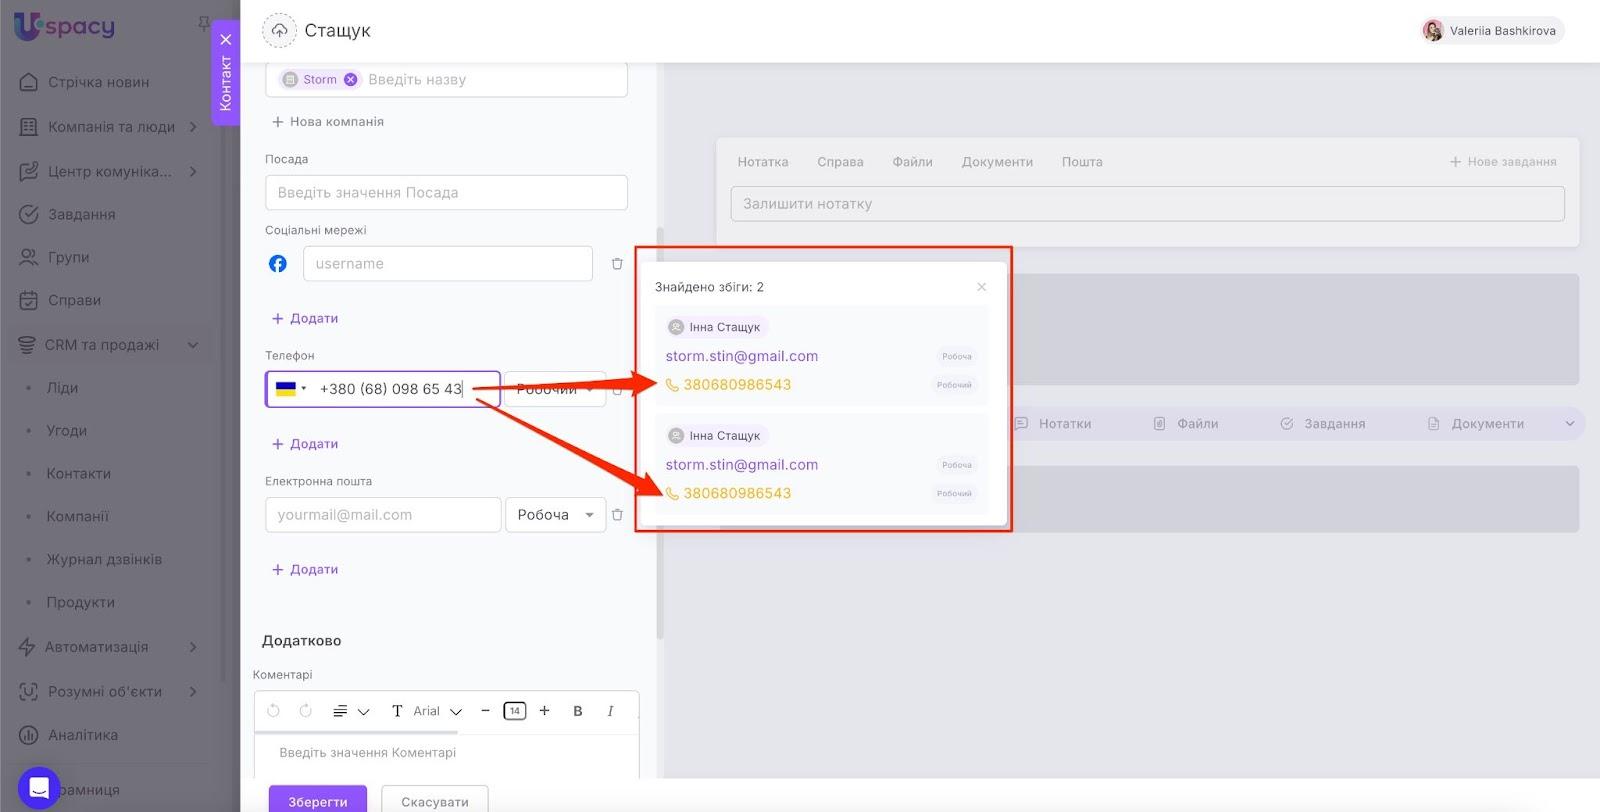
Task: Open Контакти in the sidebar
Action: [x=78, y=474]
